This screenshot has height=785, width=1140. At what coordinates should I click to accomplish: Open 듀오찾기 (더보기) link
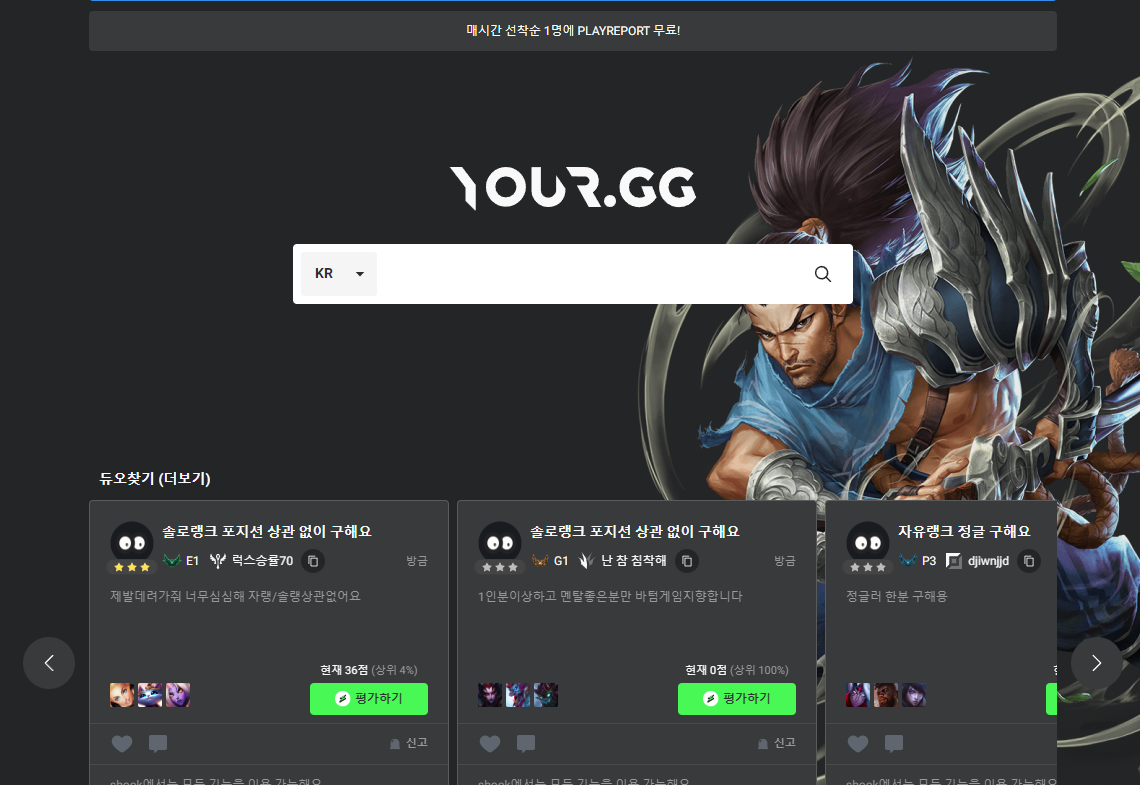click(155, 478)
